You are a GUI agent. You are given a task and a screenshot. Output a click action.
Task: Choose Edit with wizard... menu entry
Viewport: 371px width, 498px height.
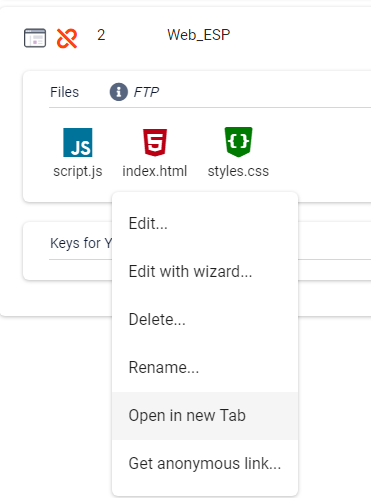(205, 271)
